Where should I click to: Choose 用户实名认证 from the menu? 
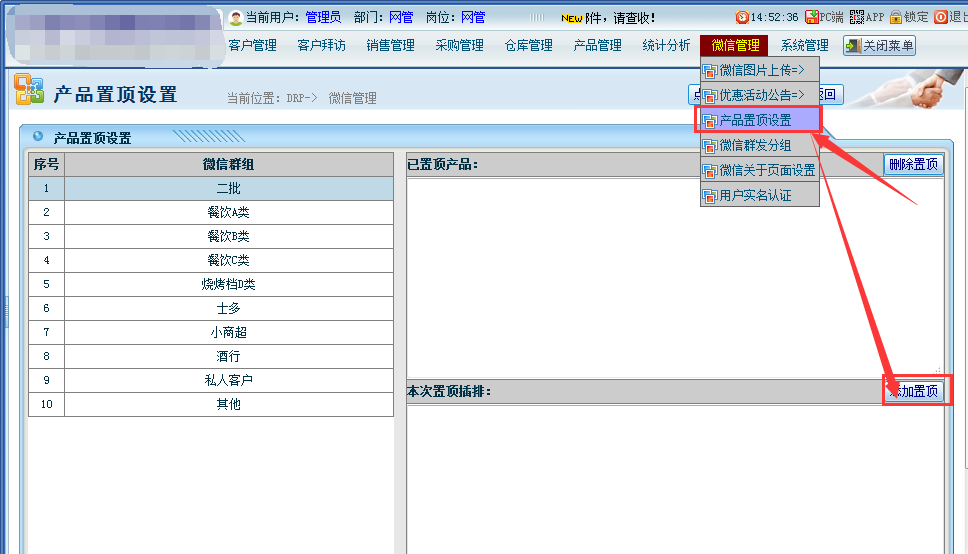tap(760, 195)
